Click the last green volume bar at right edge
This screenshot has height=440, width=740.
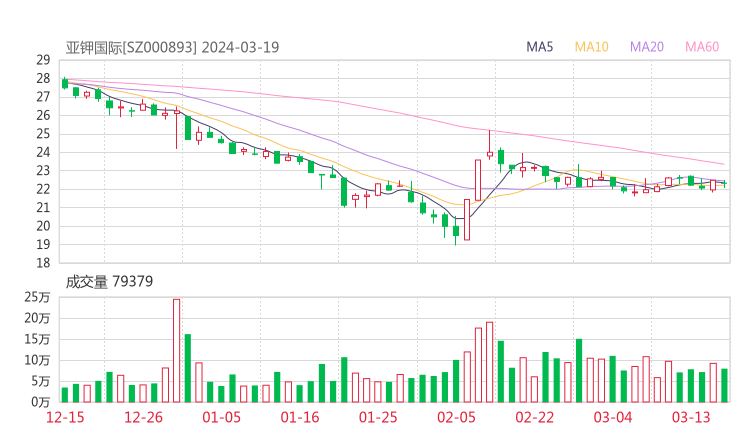(x=724, y=386)
